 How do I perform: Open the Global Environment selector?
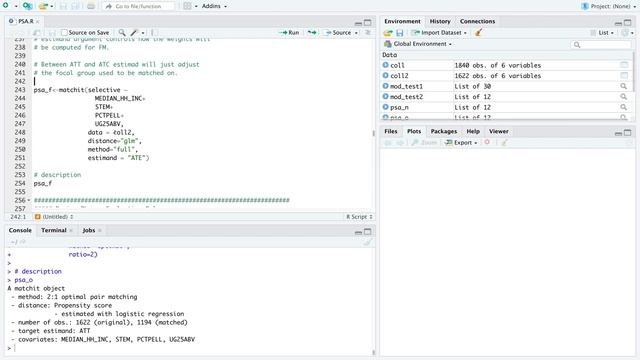(418, 44)
